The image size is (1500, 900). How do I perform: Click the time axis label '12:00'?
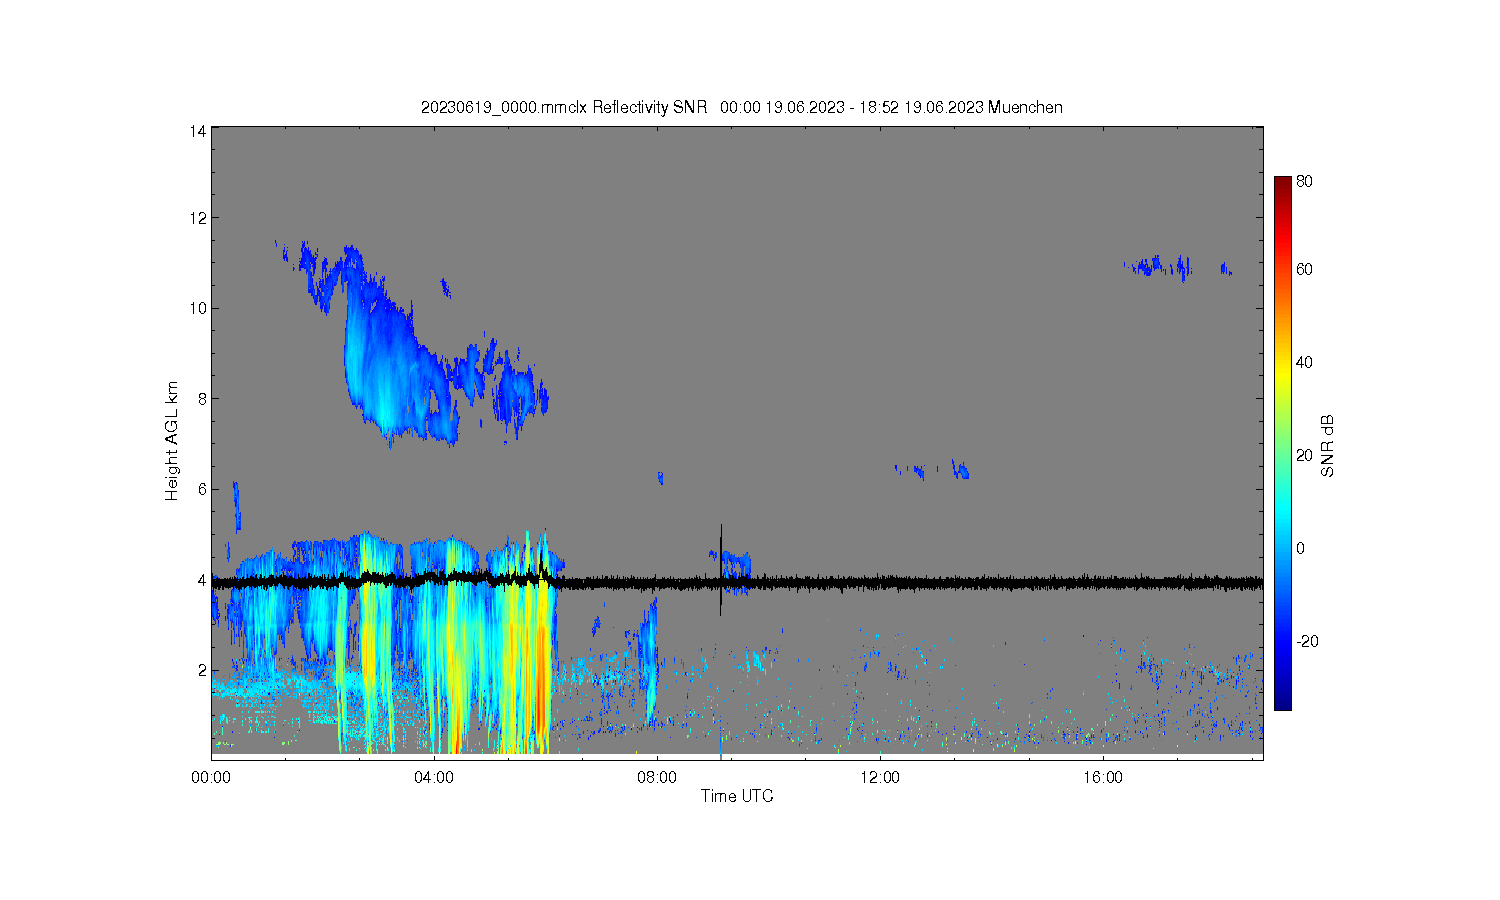[x=880, y=777]
